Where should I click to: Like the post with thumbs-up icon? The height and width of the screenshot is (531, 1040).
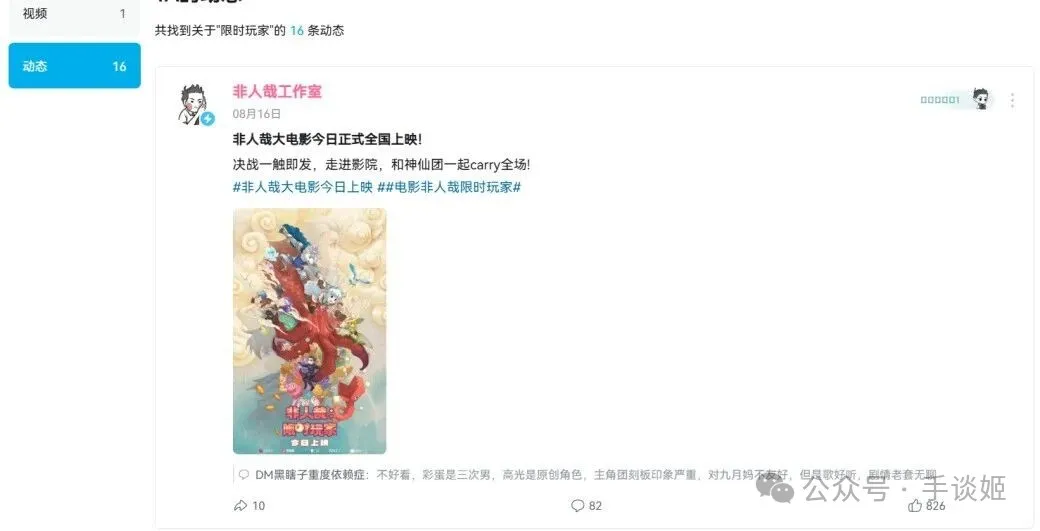tap(915, 506)
